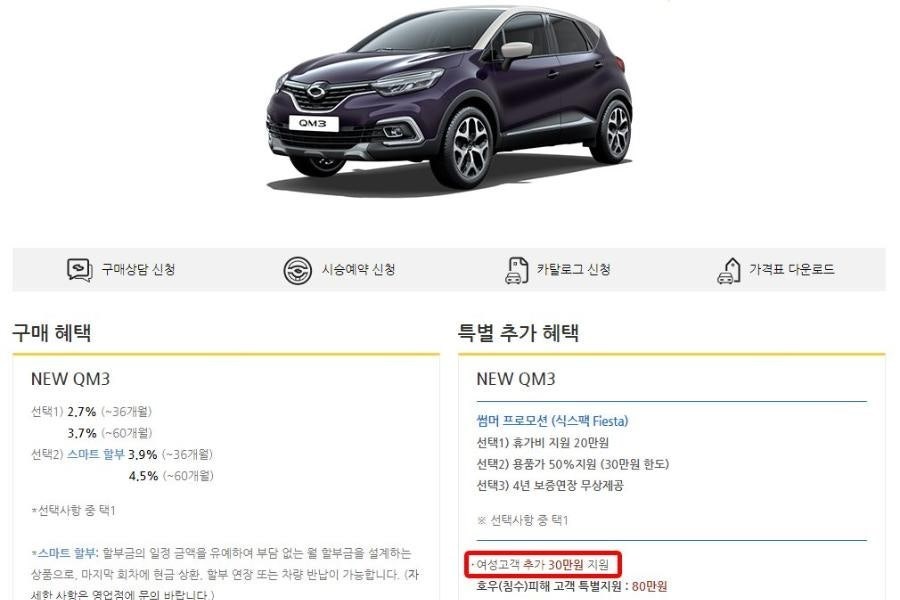Open the 구매상담 신청 text link
Image resolution: width=900 pixels, height=600 pixels.
pos(138,269)
